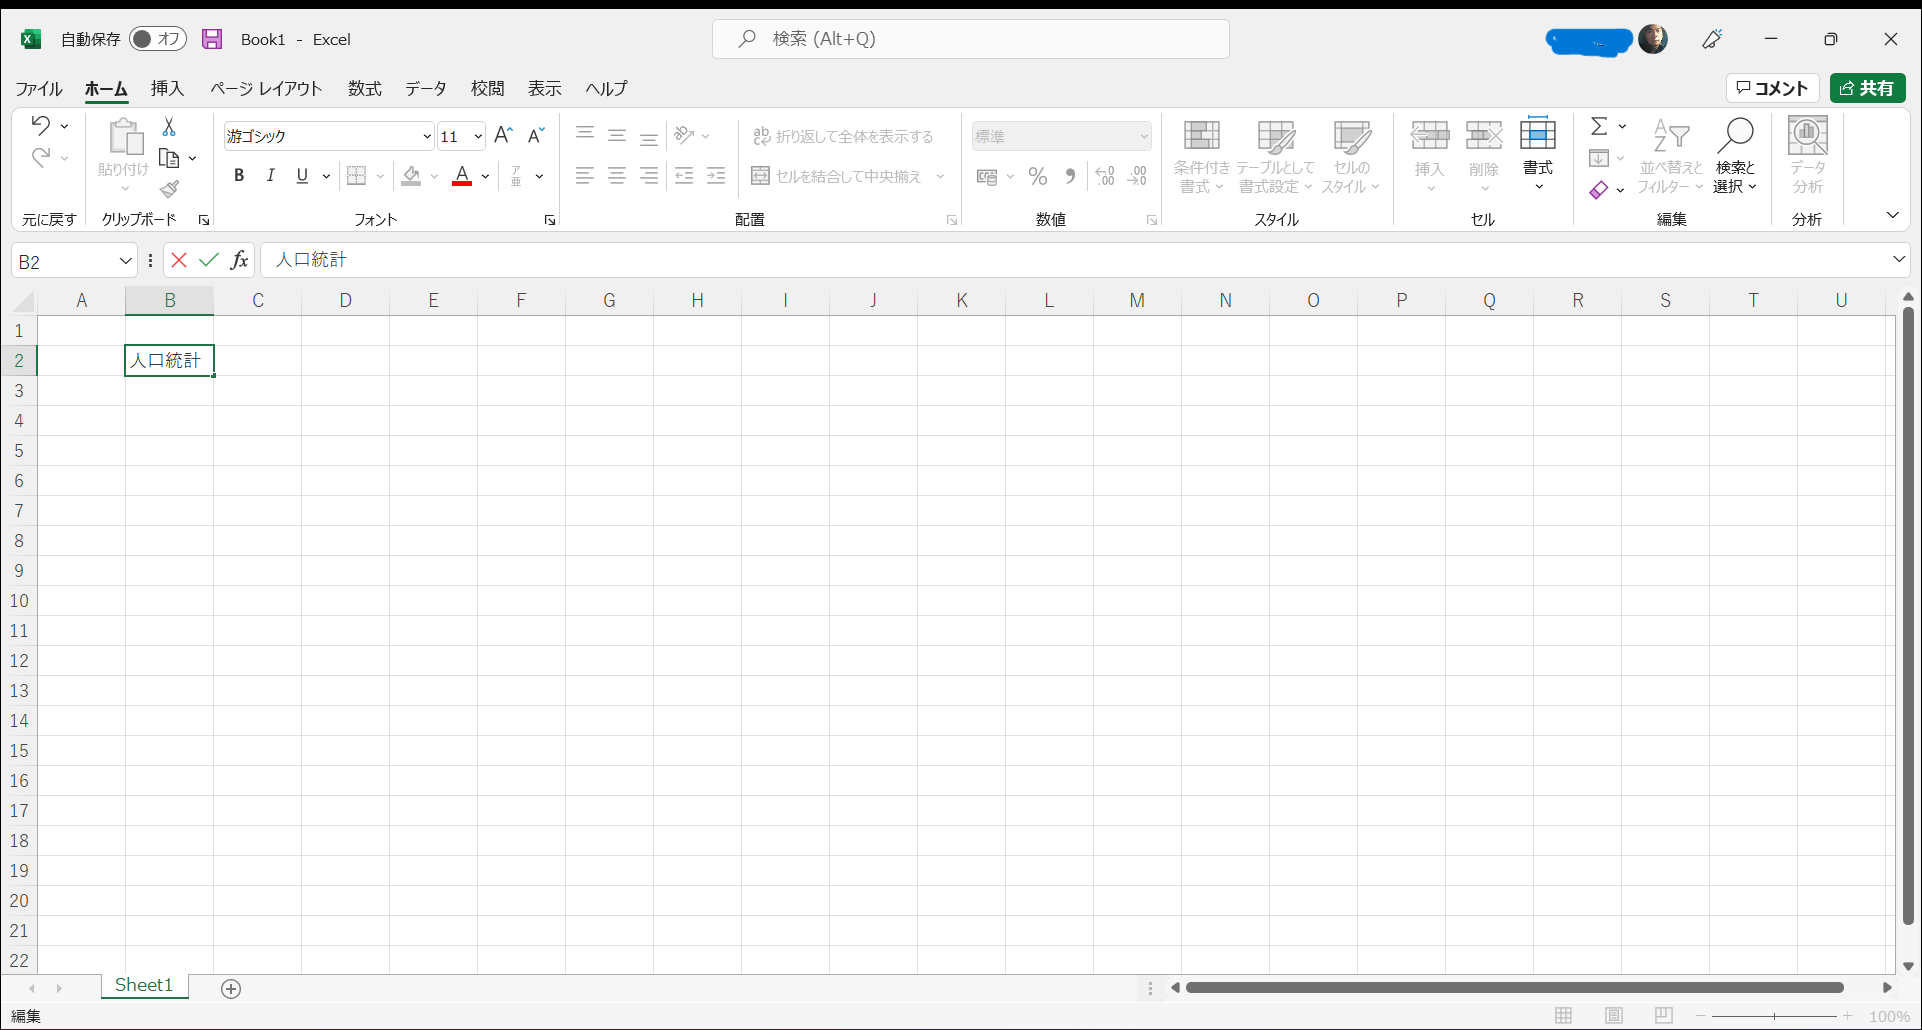Click the Cut scissors icon
Screen dimensions: 1922x1030
pos(169,127)
